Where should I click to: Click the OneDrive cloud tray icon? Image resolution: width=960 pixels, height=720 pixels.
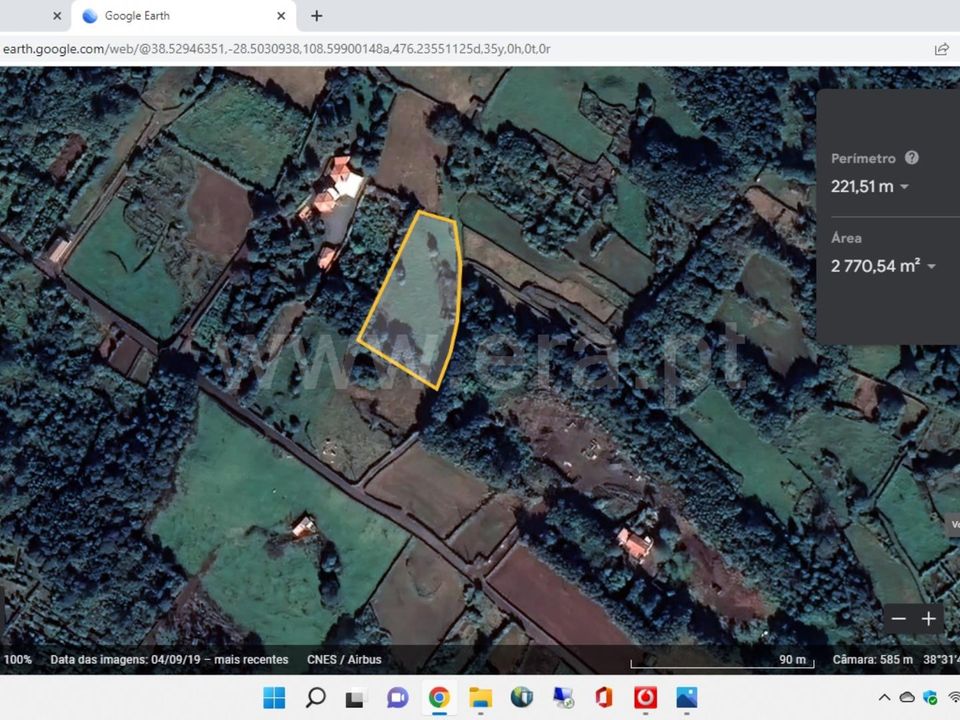(x=907, y=697)
